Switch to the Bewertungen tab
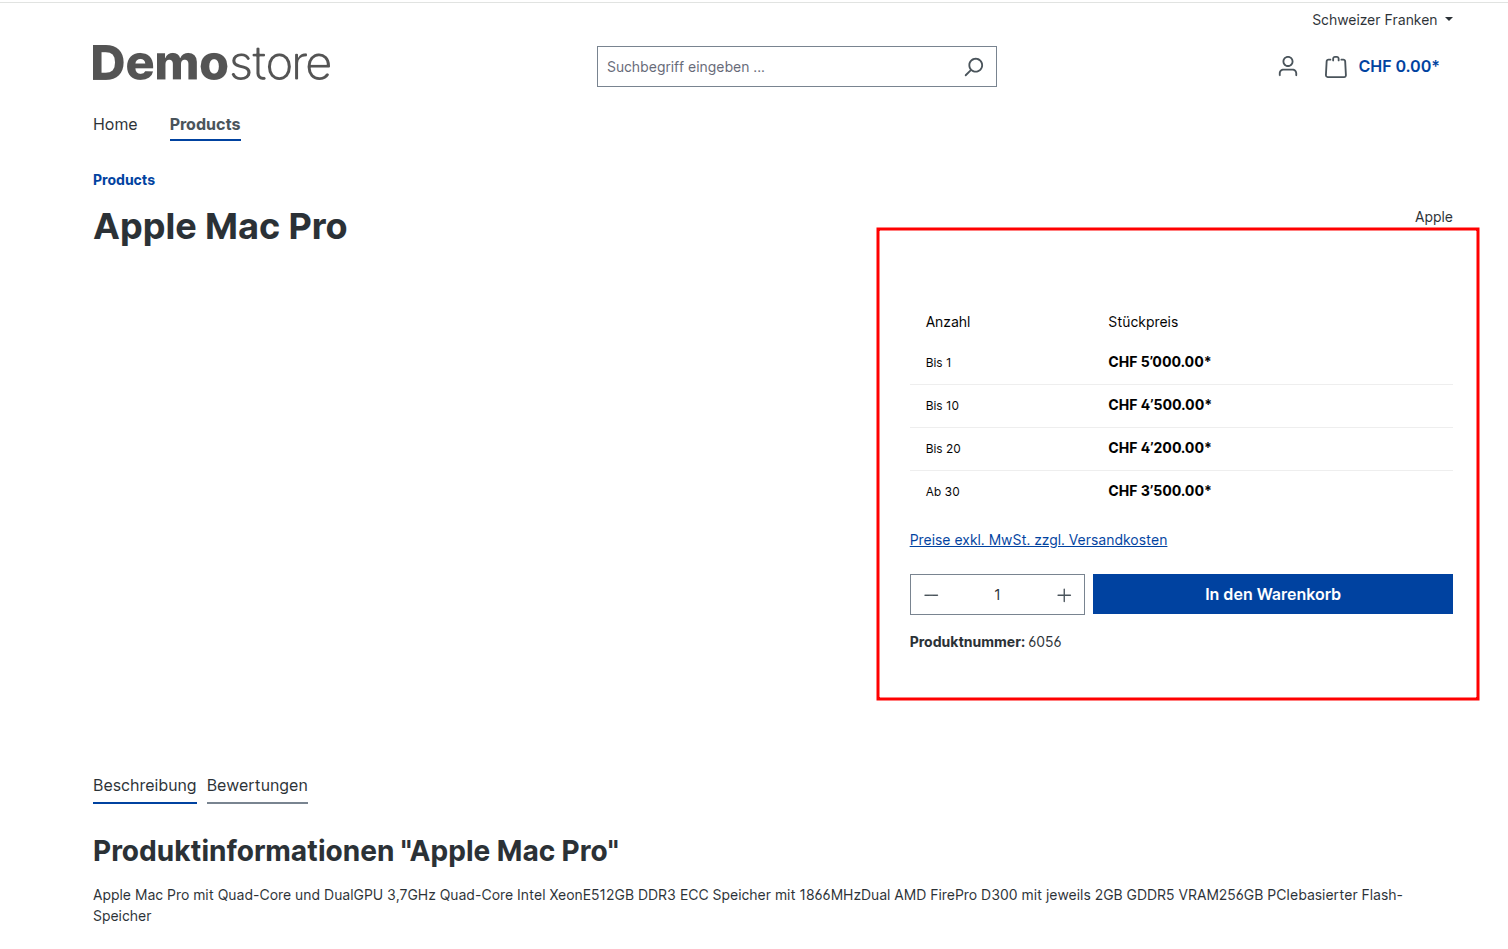 tap(257, 786)
